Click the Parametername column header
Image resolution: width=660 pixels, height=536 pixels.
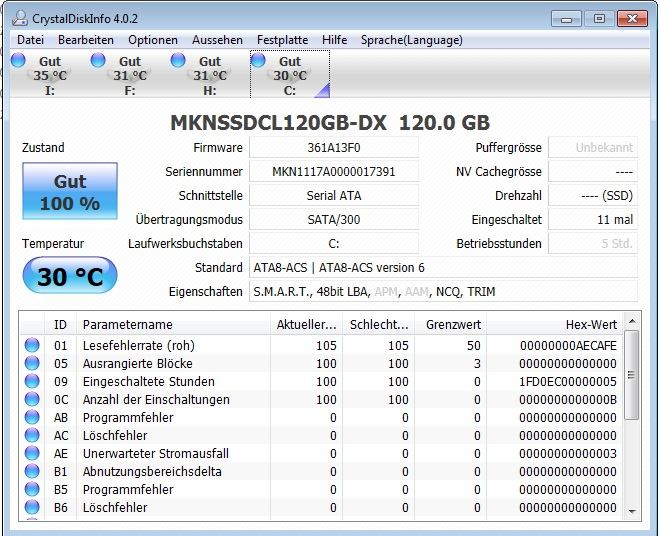coord(173,325)
